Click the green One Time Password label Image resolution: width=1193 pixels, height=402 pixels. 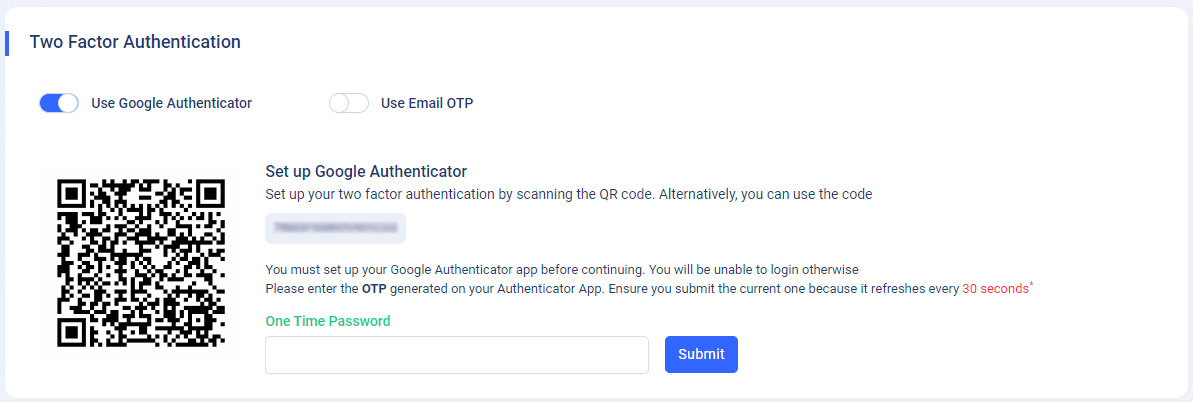[328, 321]
